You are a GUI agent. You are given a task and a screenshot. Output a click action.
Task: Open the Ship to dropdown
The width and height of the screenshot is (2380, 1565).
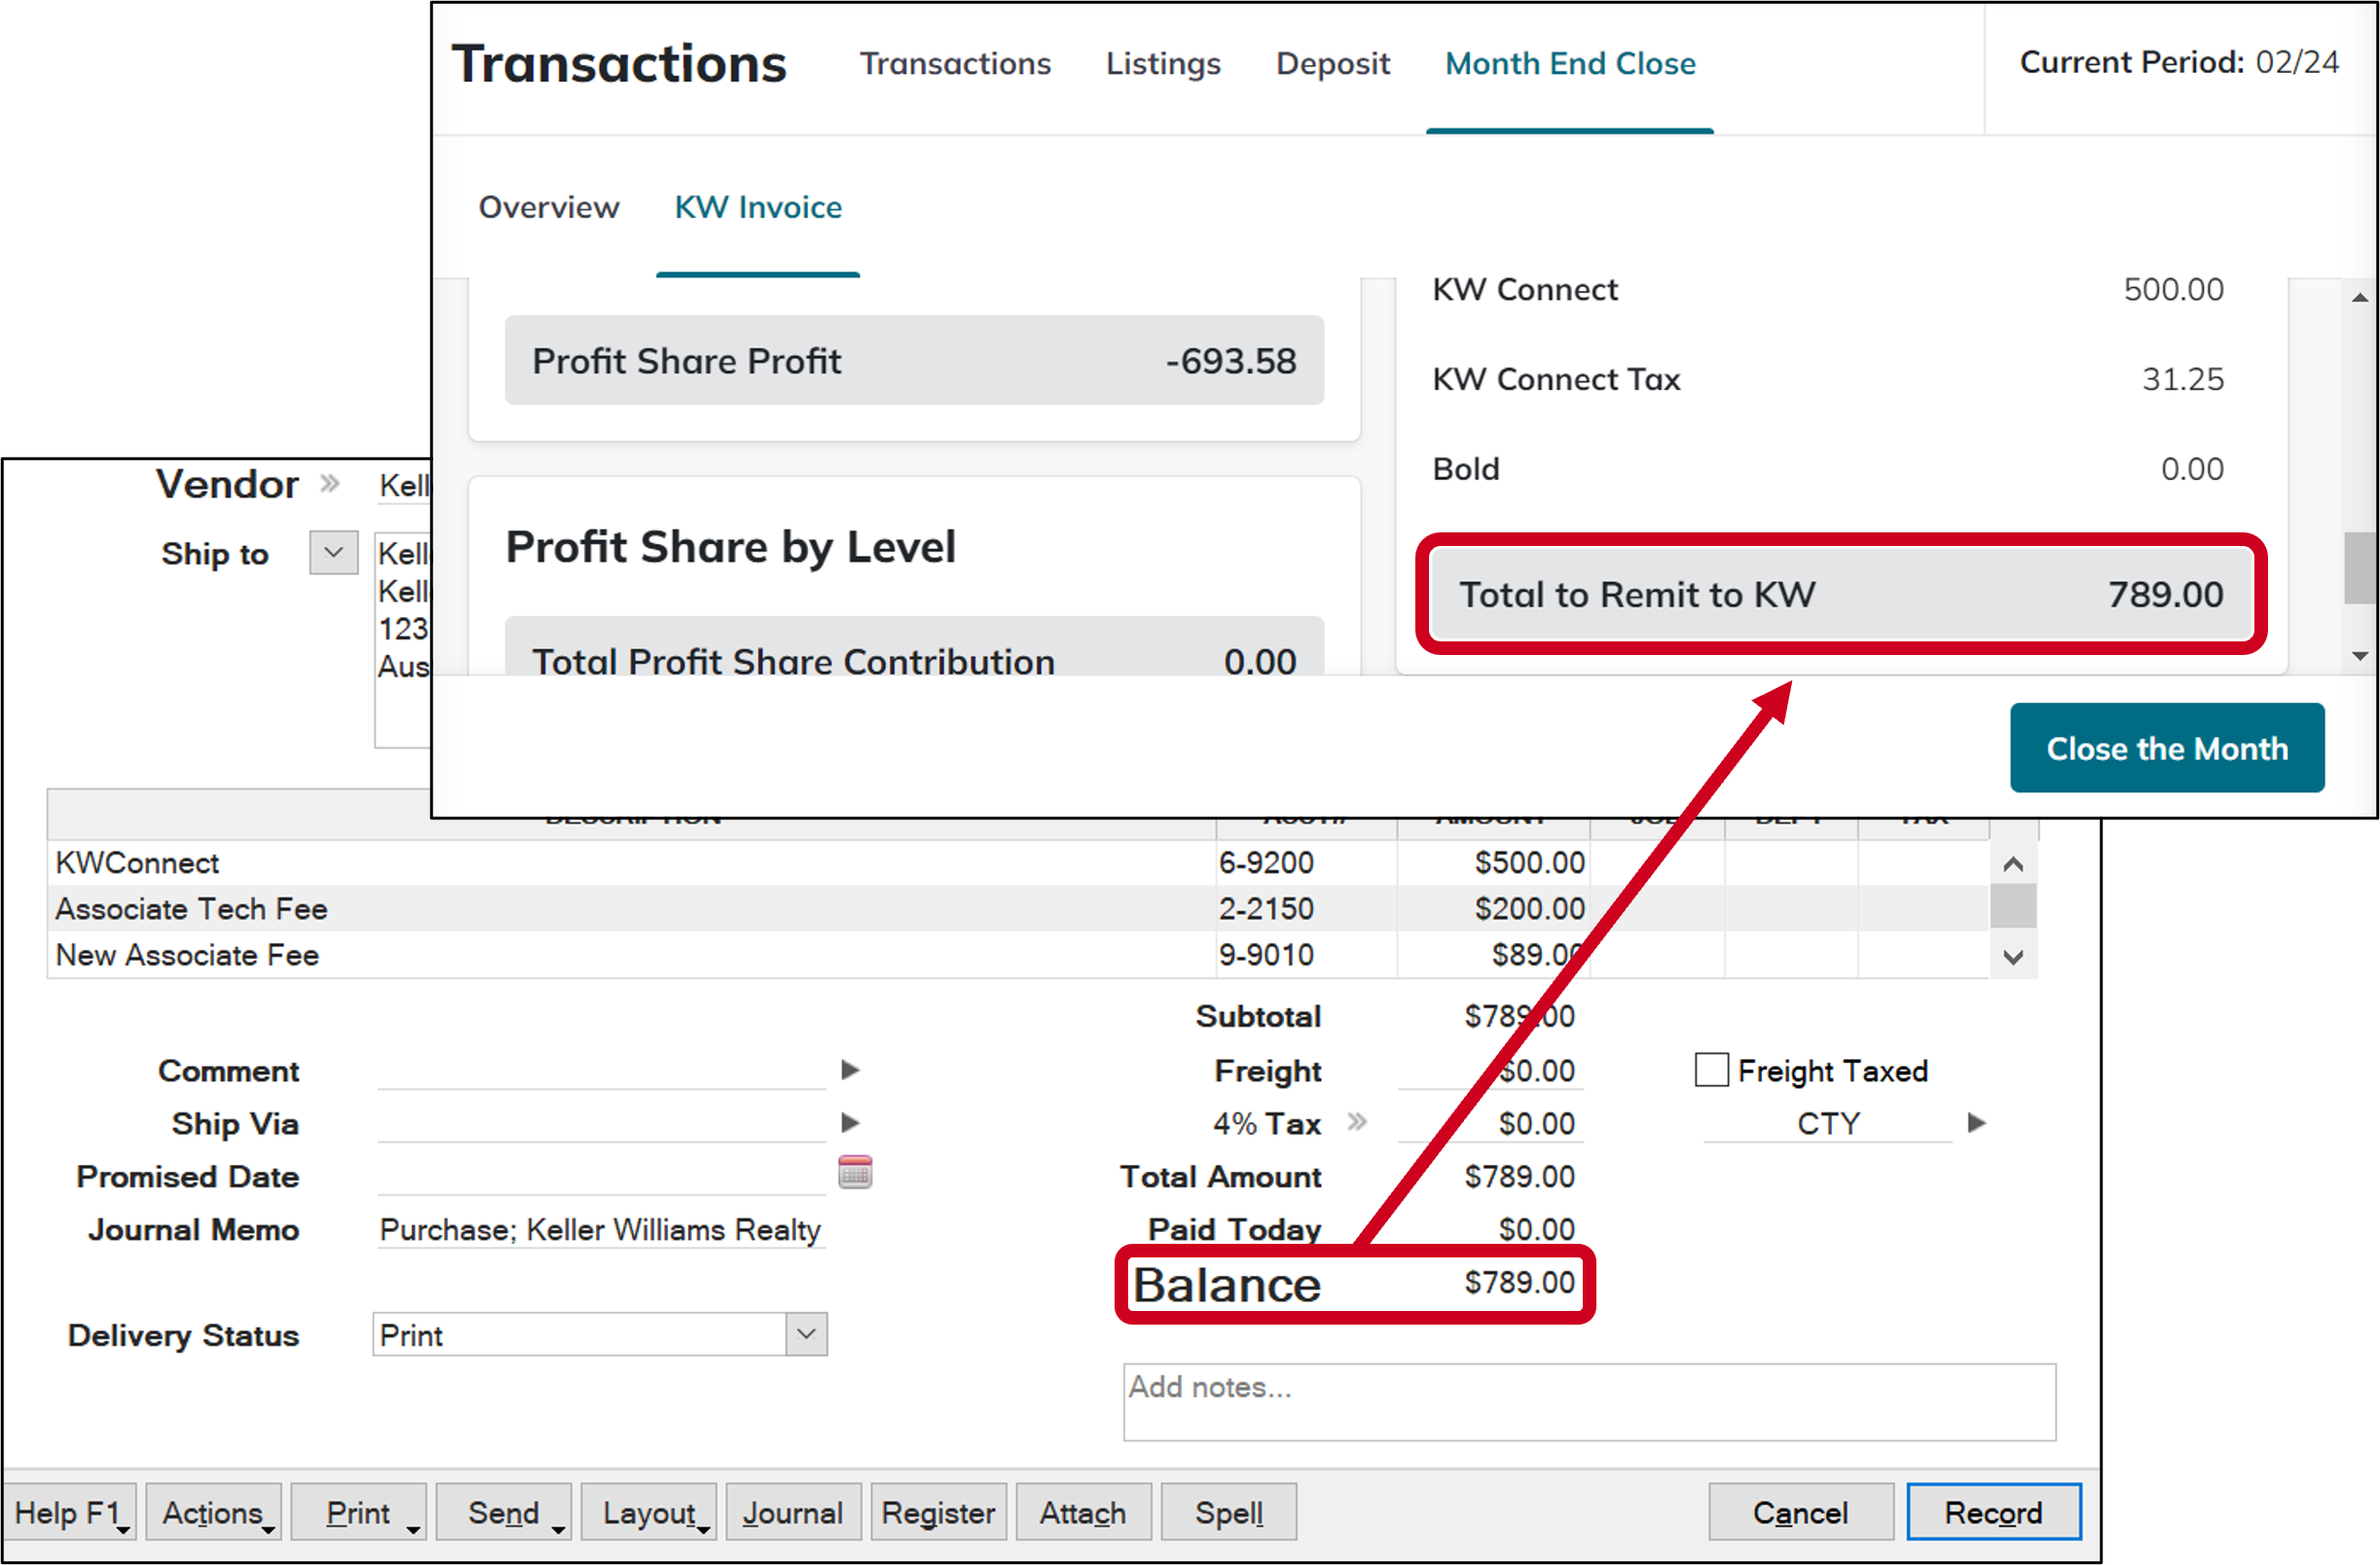click(x=331, y=552)
